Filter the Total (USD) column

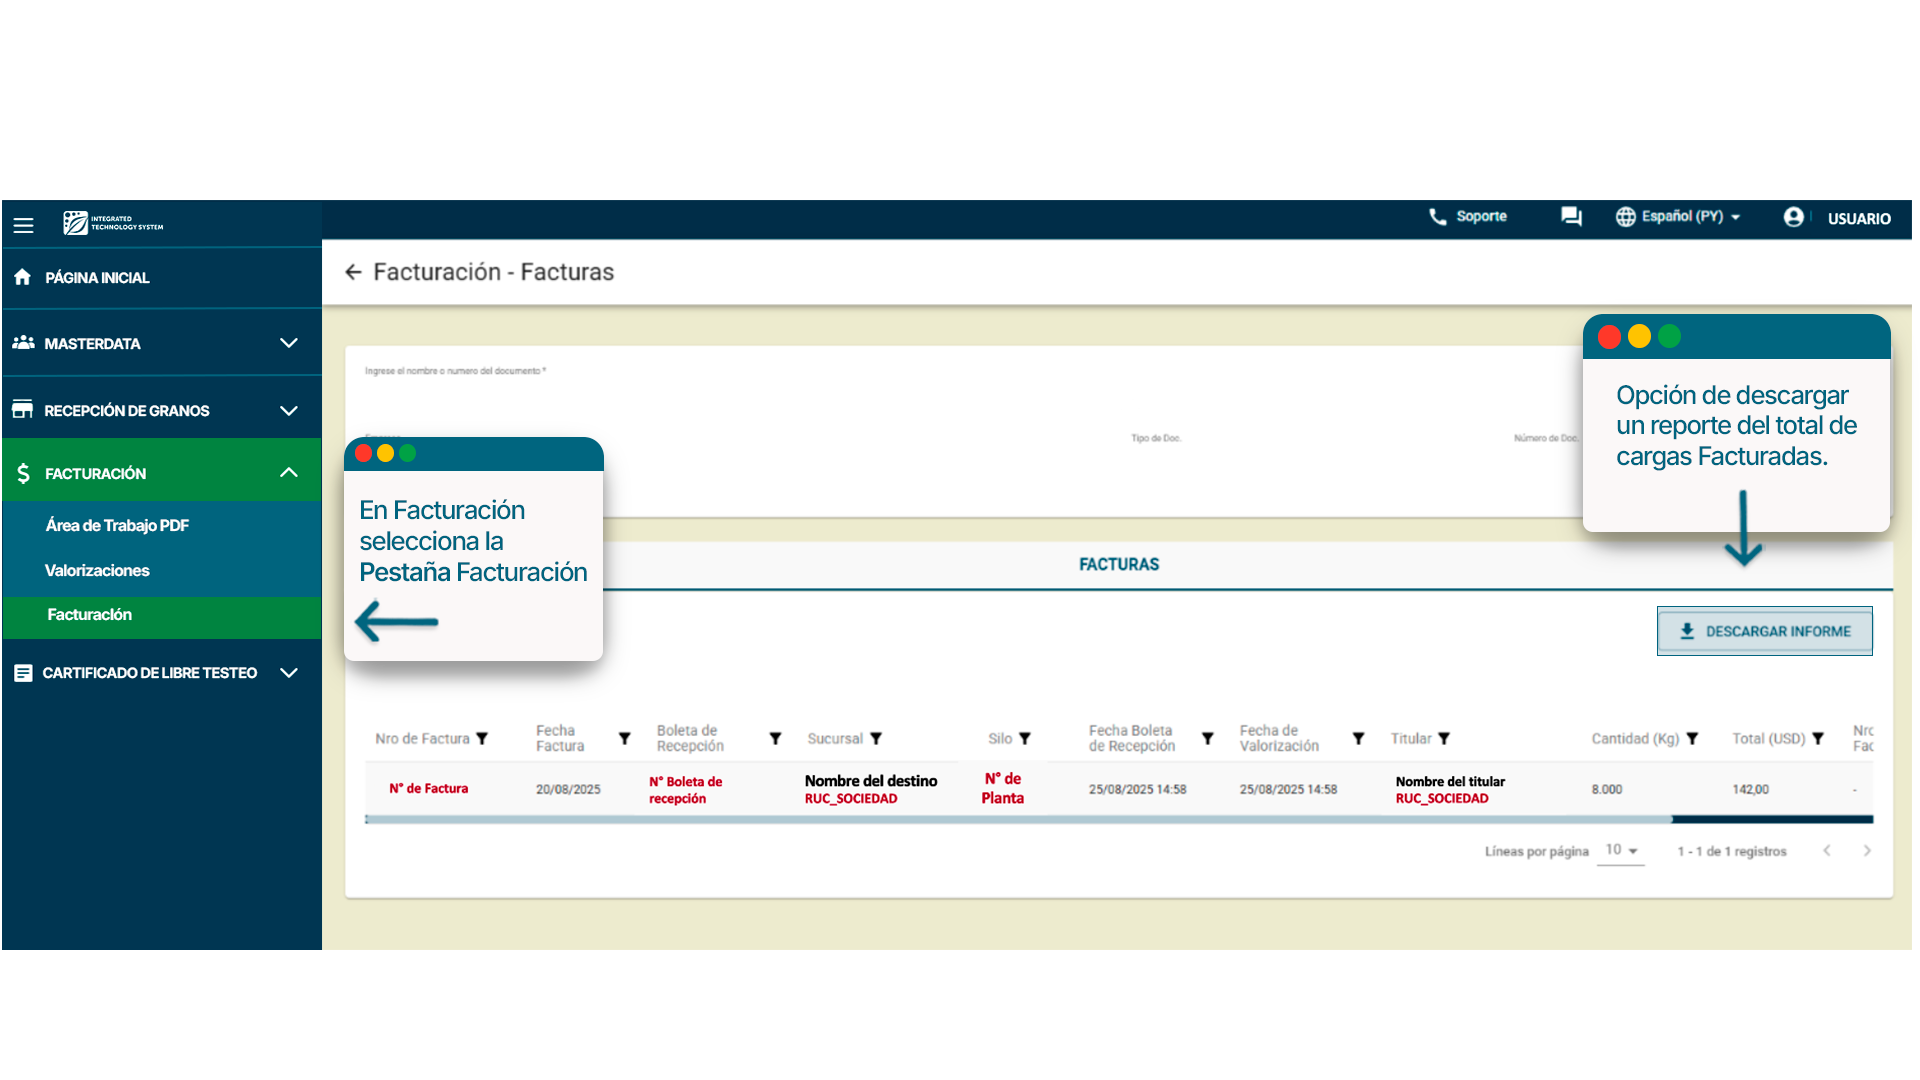point(1818,739)
